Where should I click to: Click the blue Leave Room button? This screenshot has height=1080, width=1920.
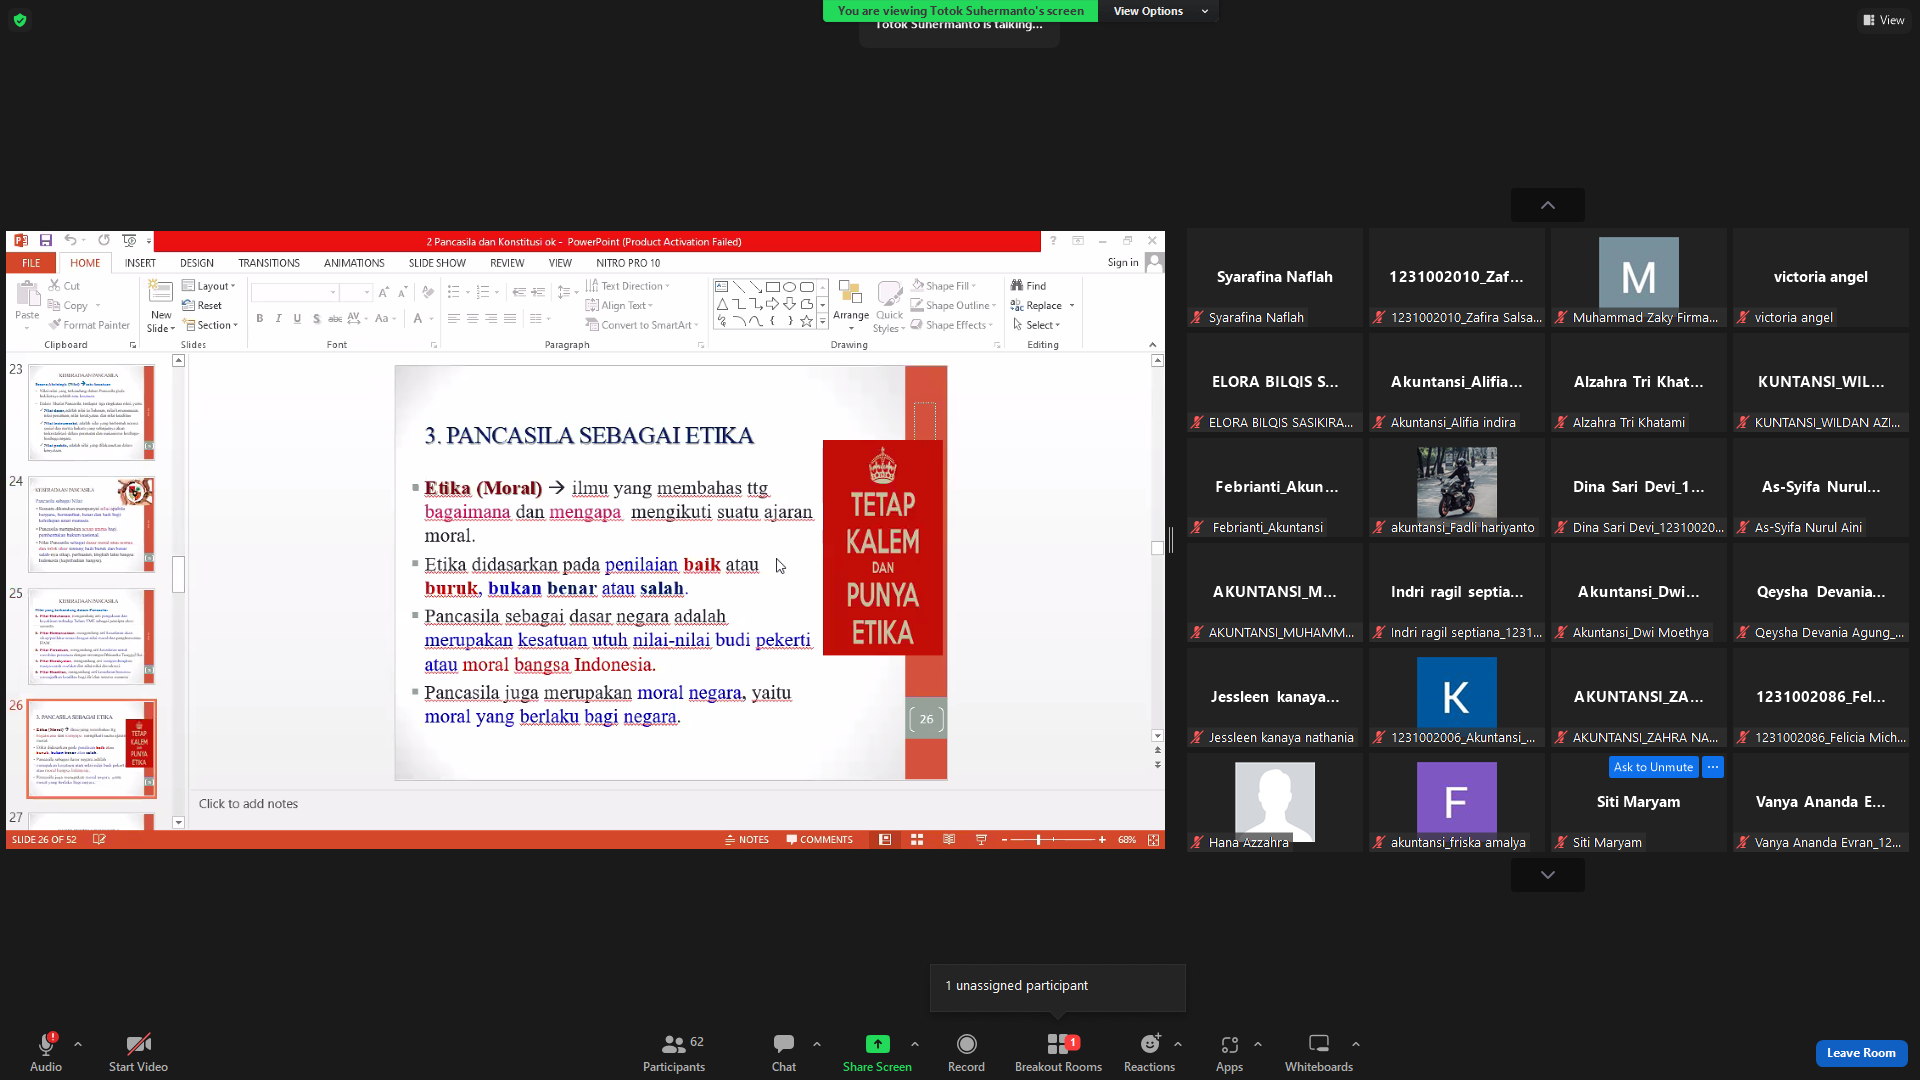point(1861,1053)
